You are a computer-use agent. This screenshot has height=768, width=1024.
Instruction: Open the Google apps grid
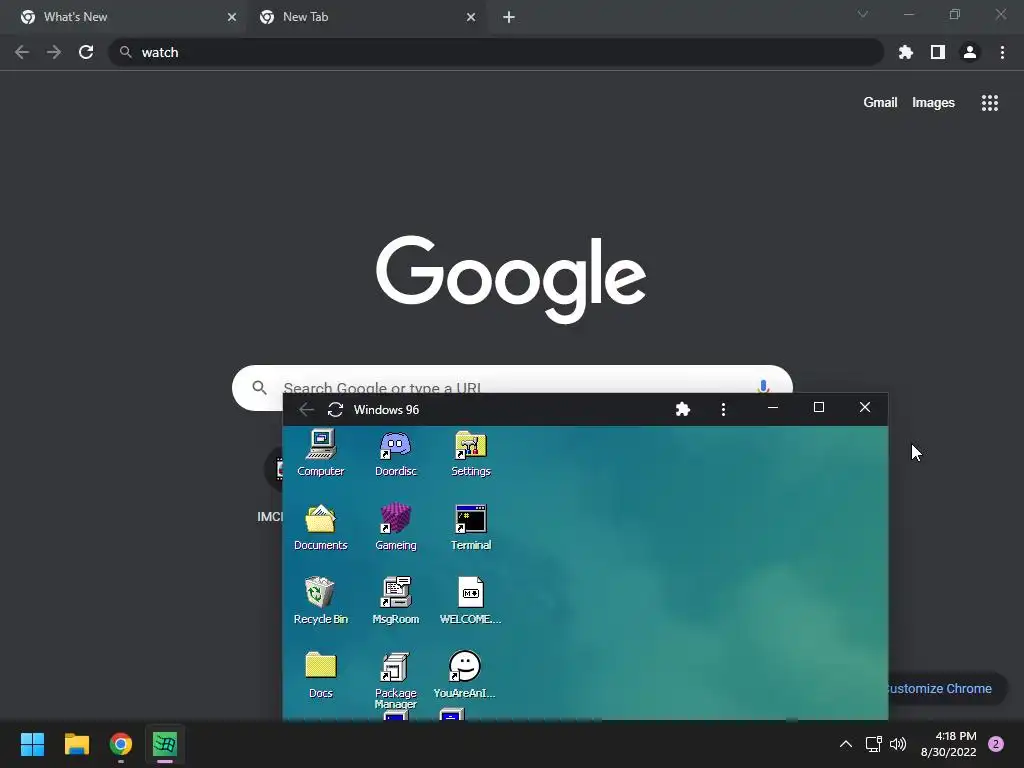coord(990,103)
